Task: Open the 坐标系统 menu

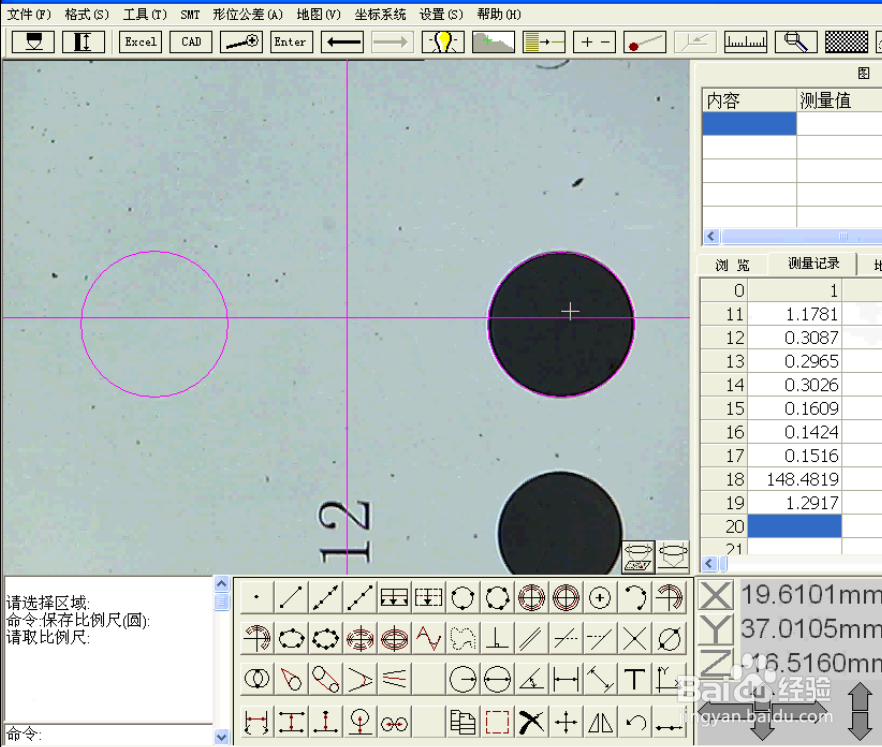Action: pos(380,14)
